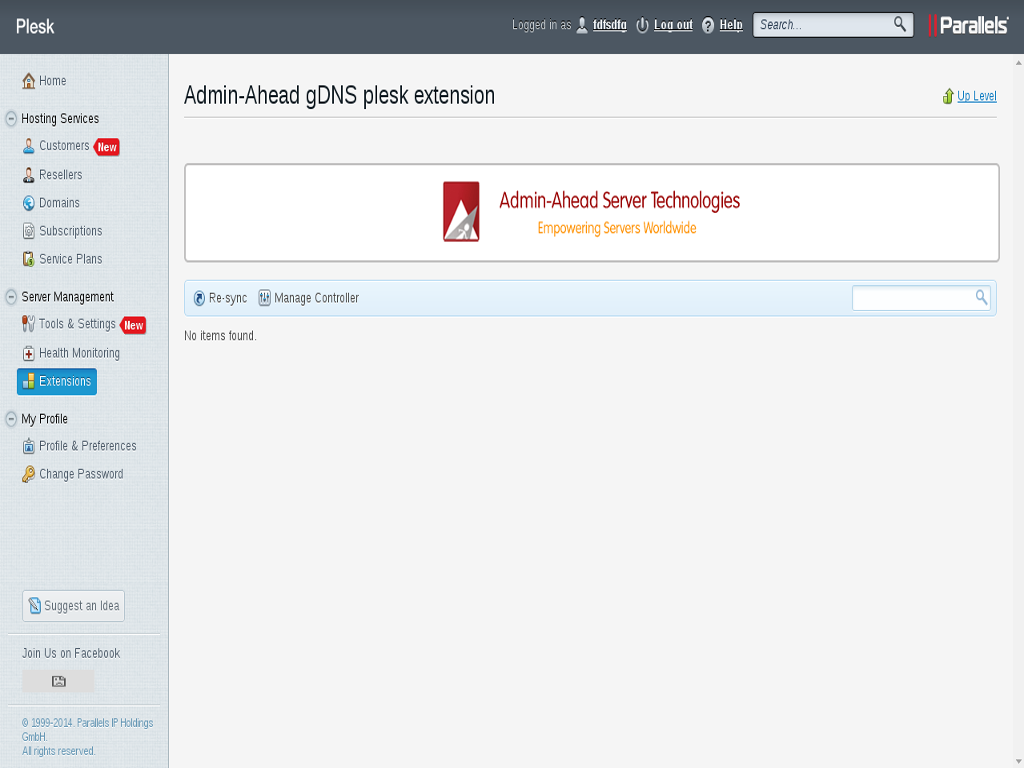Click the Log out power icon
Viewport: 1024px width, 768px height.
642,25
